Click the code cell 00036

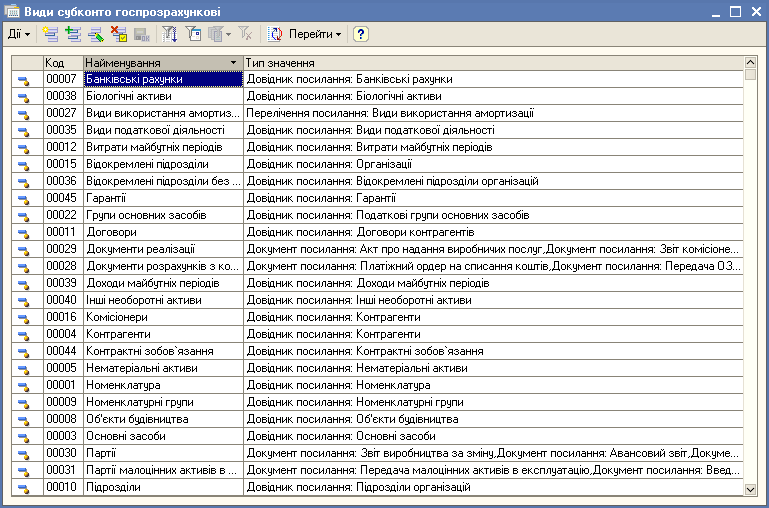[63, 181]
